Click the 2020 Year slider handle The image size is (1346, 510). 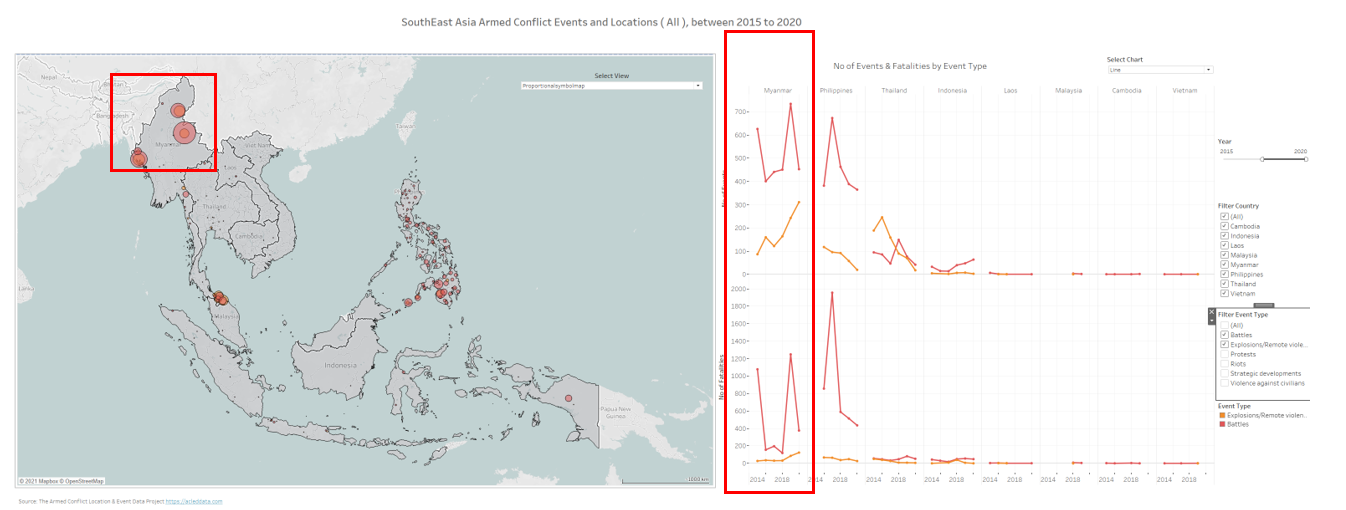(1305, 159)
